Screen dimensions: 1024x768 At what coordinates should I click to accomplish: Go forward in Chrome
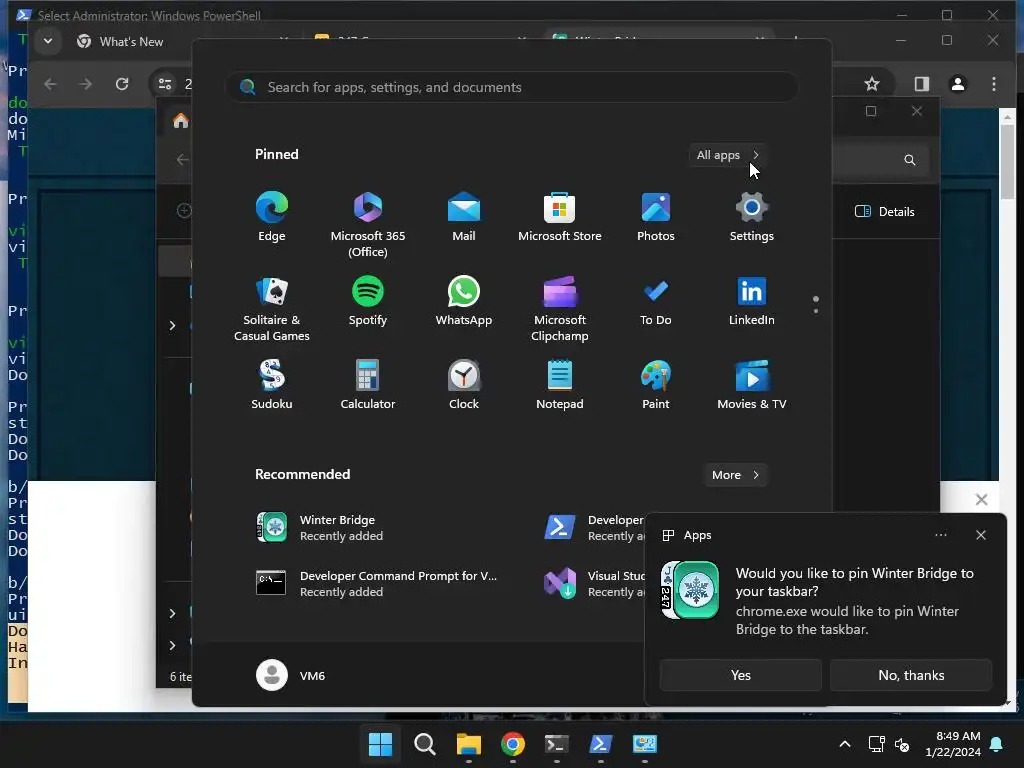pos(86,84)
